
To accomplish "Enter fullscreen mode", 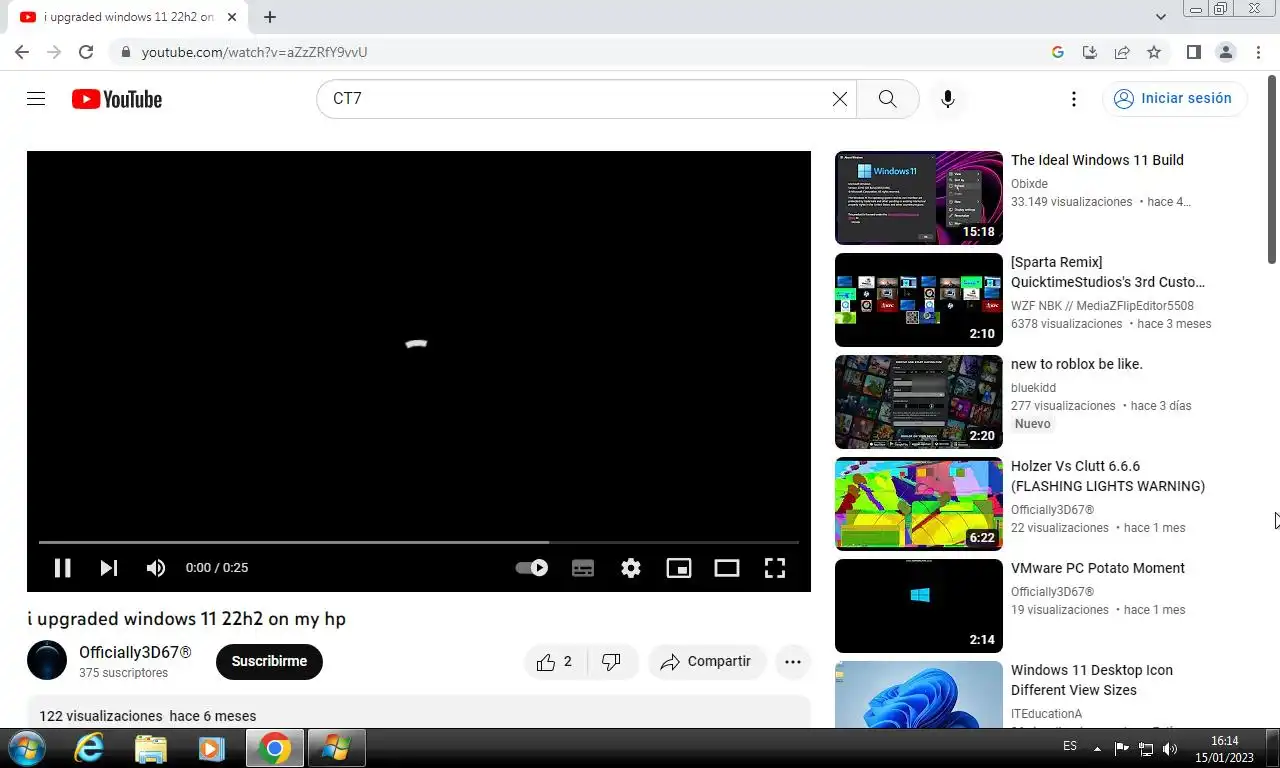I will (x=775, y=568).
